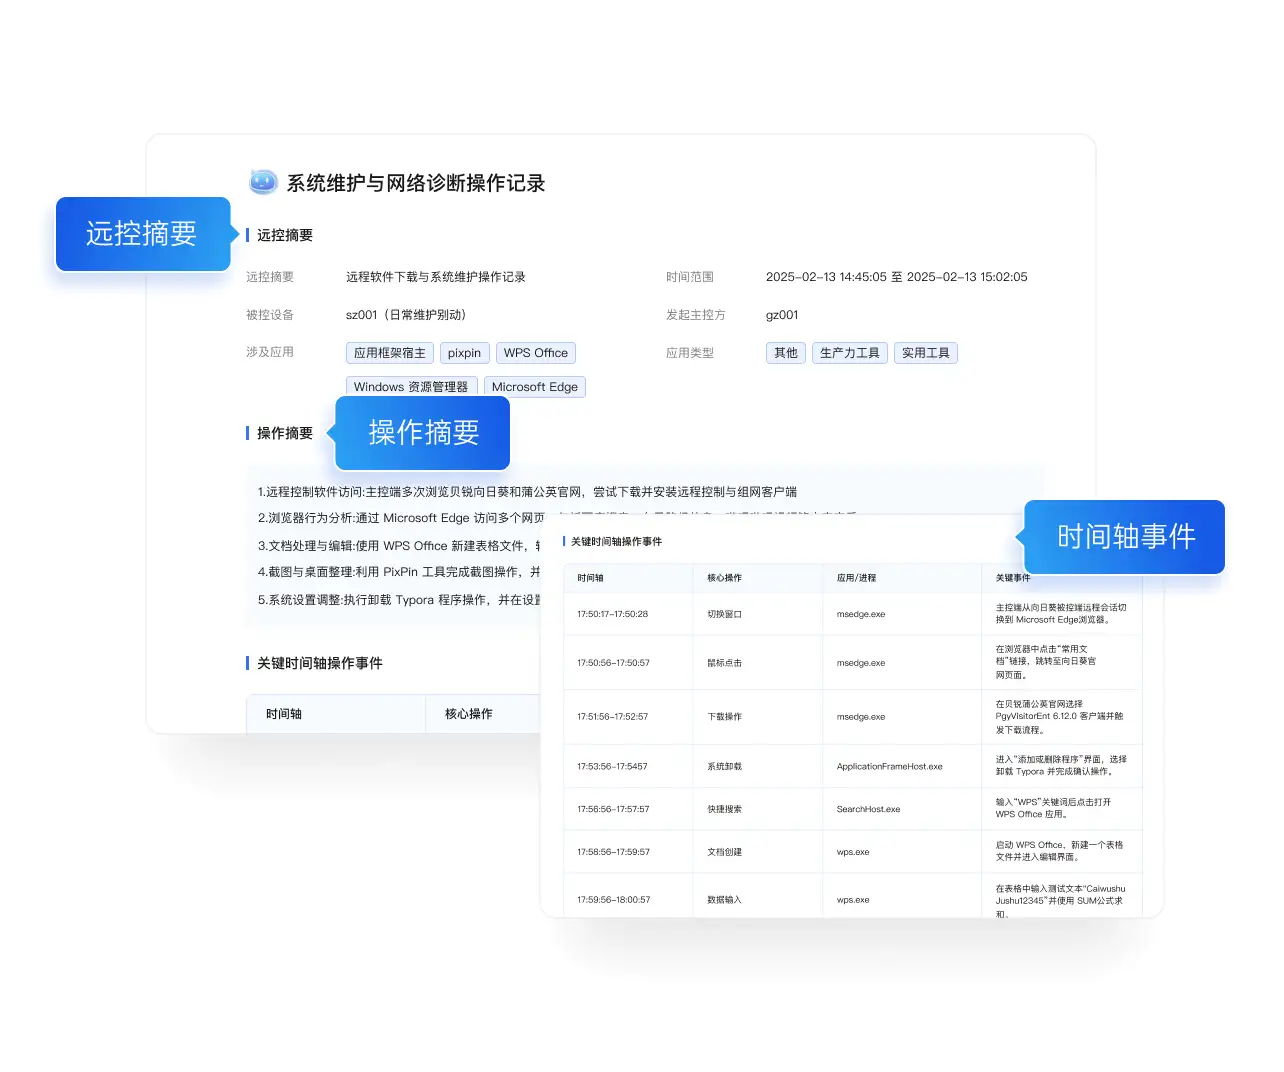This screenshot has width=1284, height=1072.
Task: Click the "实用工具" application type tag
Action: [x=926, y=352]
